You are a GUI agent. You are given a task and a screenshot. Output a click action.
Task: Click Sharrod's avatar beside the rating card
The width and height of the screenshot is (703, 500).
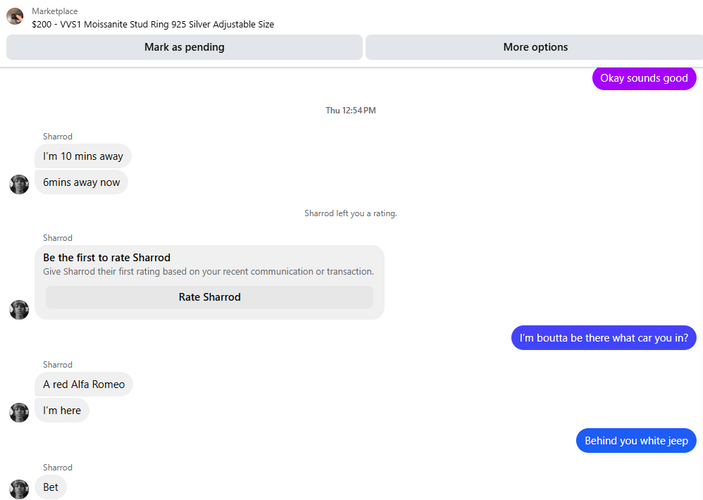19,310
